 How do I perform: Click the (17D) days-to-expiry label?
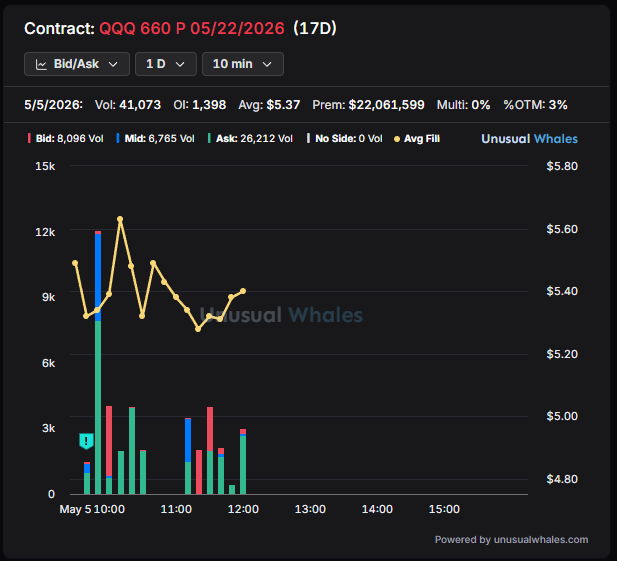pyautogui.click(x=315, y=29)
